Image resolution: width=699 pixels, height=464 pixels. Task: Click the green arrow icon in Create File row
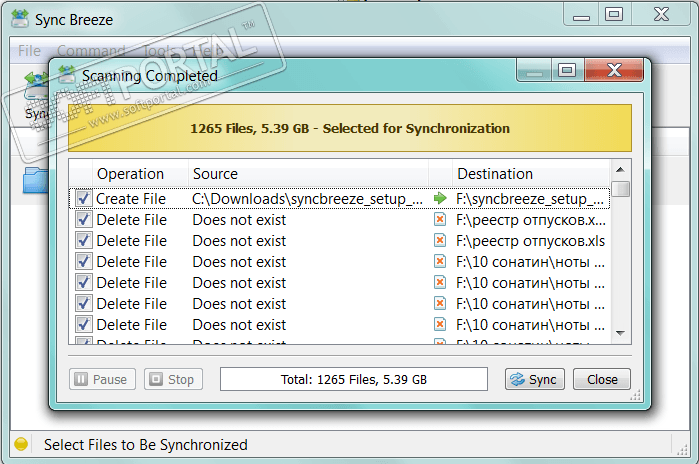(x=440, y=199)
